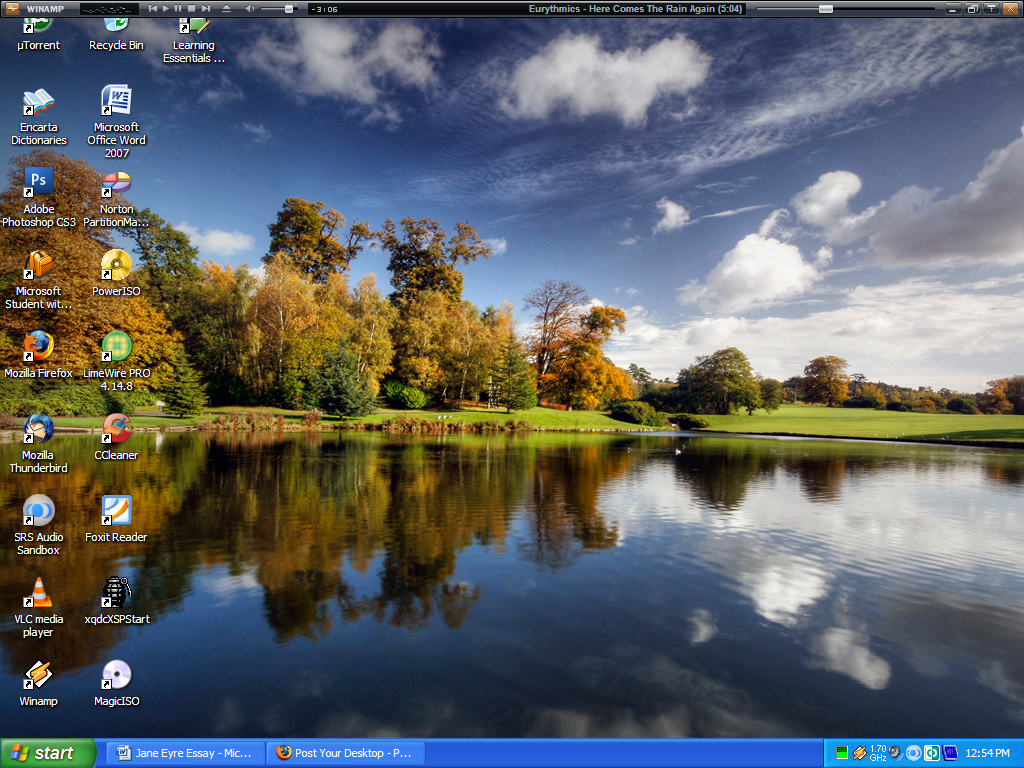This screenshot has width=1024, height=768.
Task: Click the LimeWire PRO desktop icon
Action: coord(116,347)
